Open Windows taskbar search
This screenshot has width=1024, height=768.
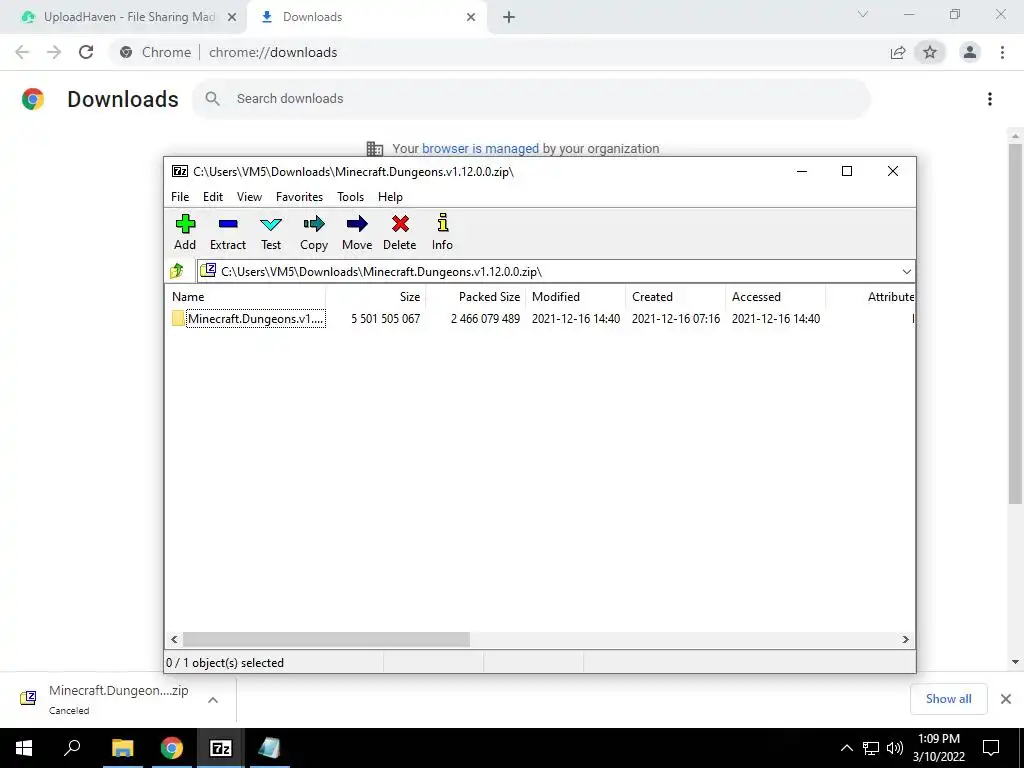click(72, 748)
